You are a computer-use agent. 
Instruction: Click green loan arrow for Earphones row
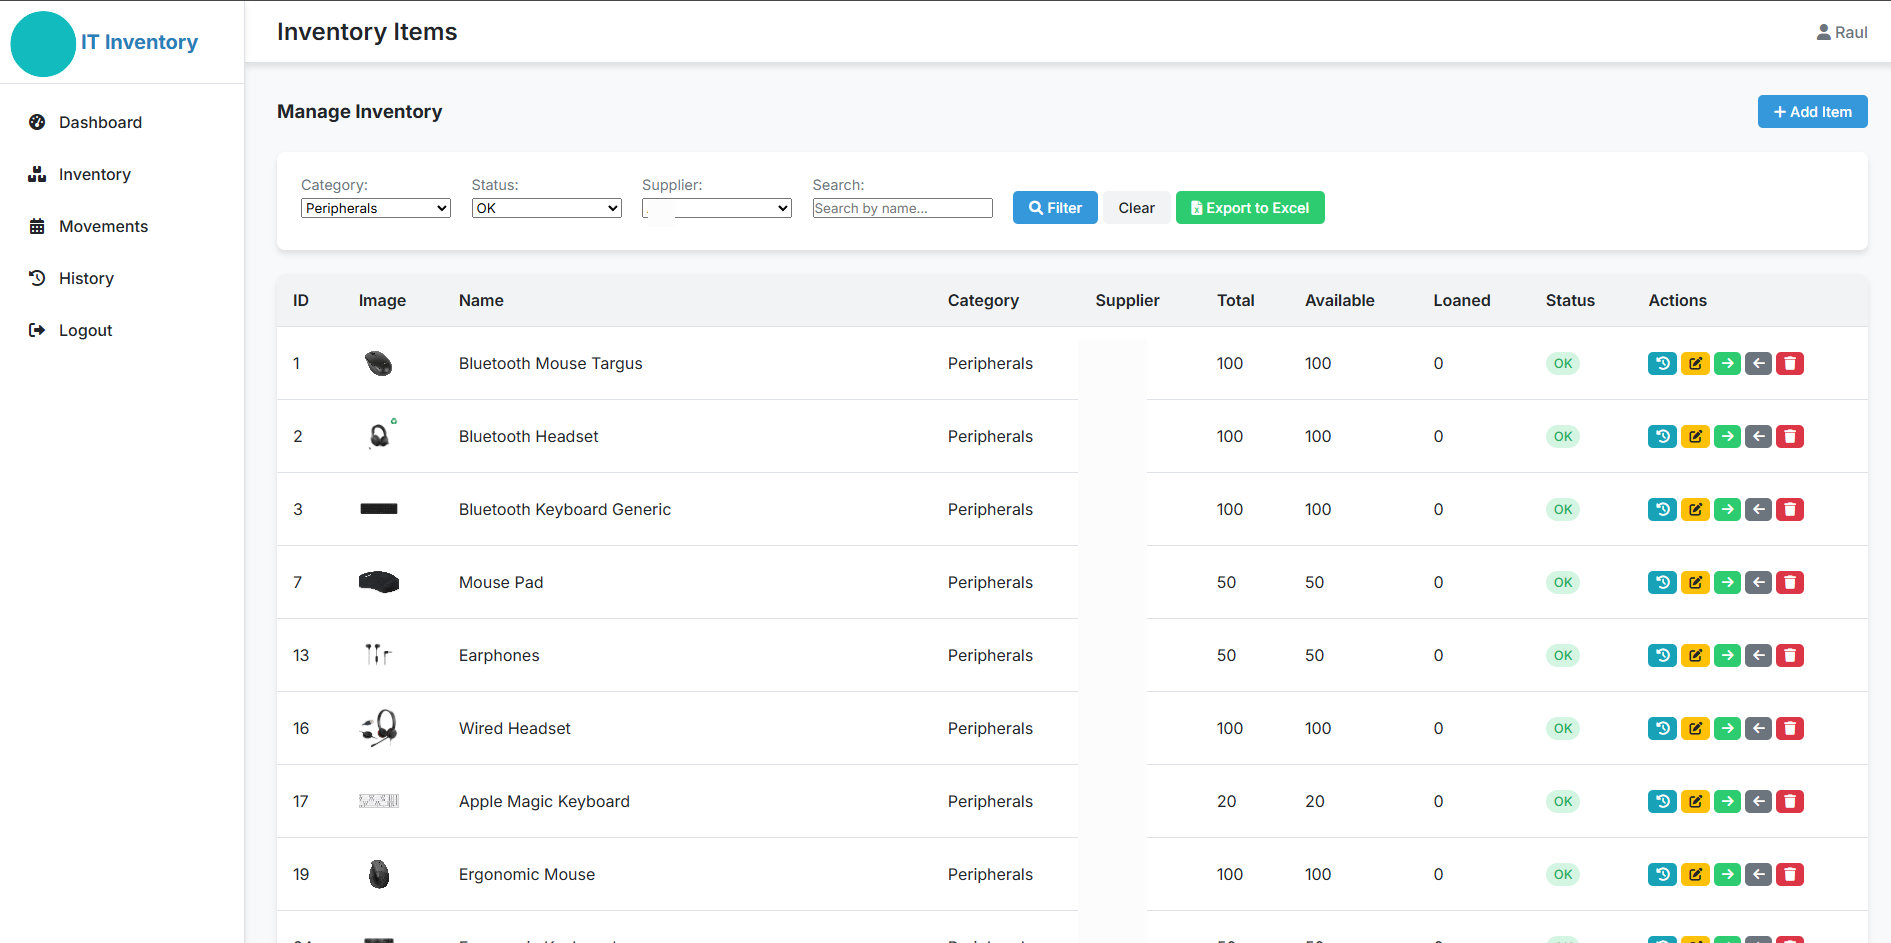pos(1727,655)
